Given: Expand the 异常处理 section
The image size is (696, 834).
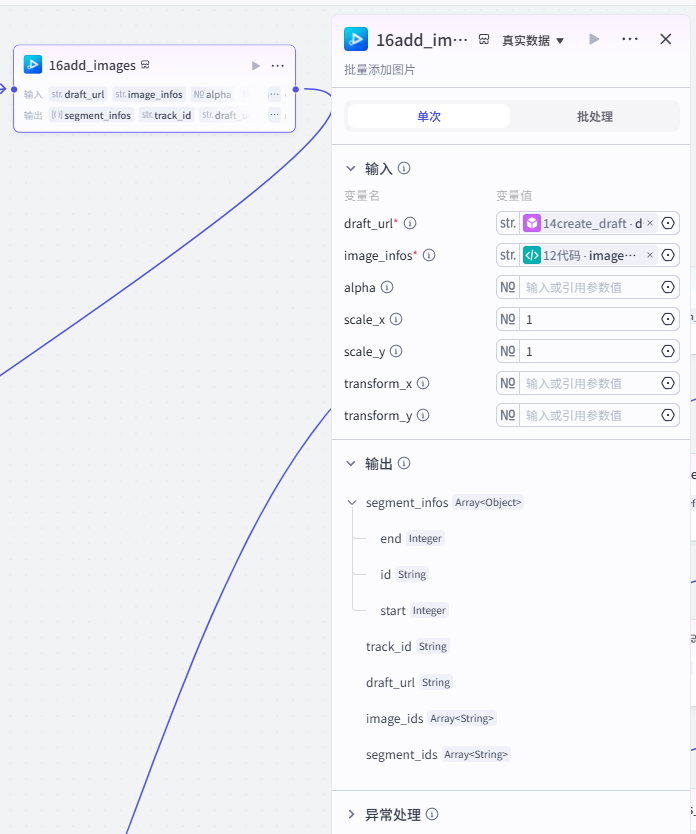Looking at the screenshot, I should [x=350, y=814].
